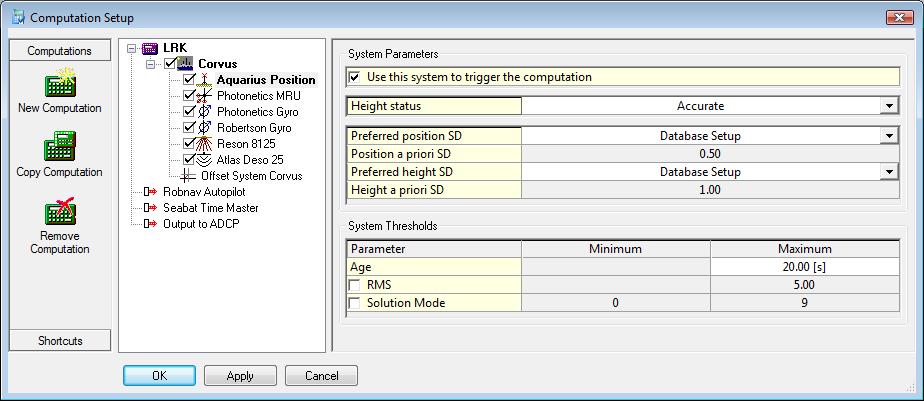Click the LRK computation icon
Image resolution: width=924 pixels, height=401 pixels.
[151, 48]
